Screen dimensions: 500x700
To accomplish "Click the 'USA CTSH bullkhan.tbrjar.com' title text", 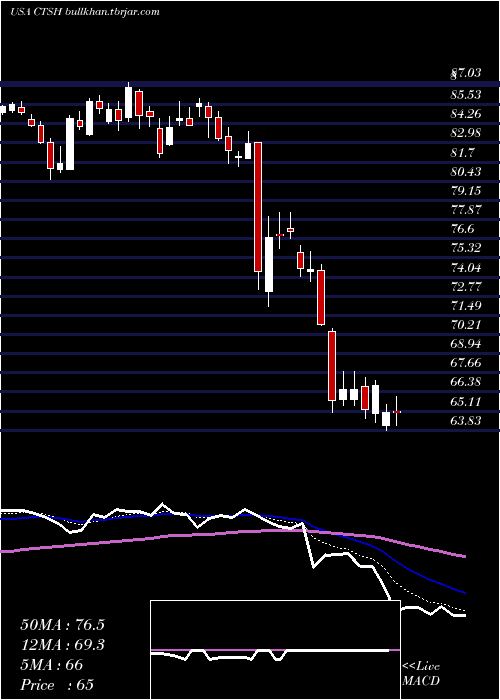I will (x=84, y=12).
